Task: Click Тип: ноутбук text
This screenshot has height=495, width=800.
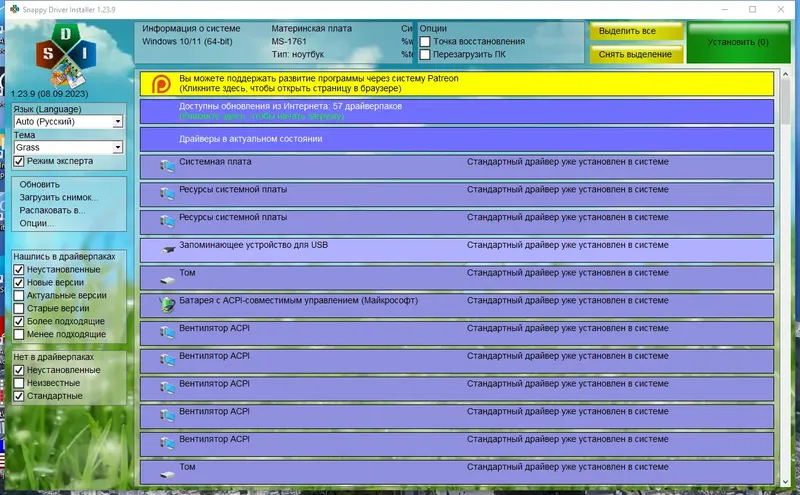Action: click(x=297, y=54)
